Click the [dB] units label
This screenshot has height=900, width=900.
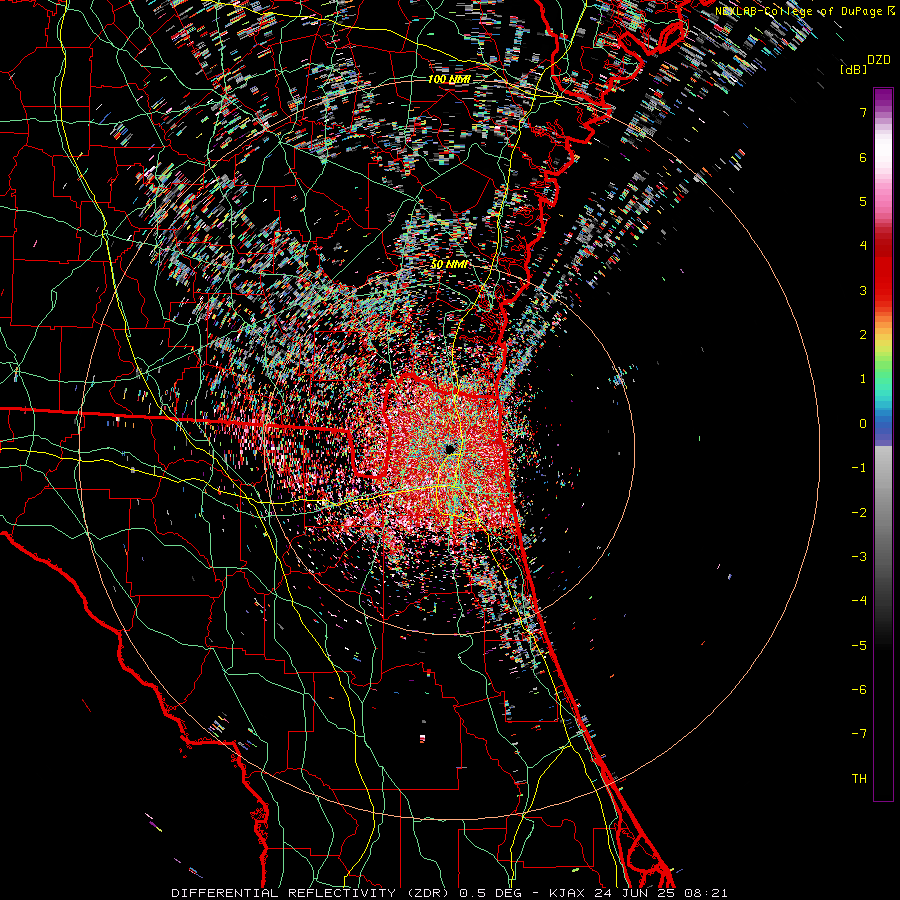point(853,70)
